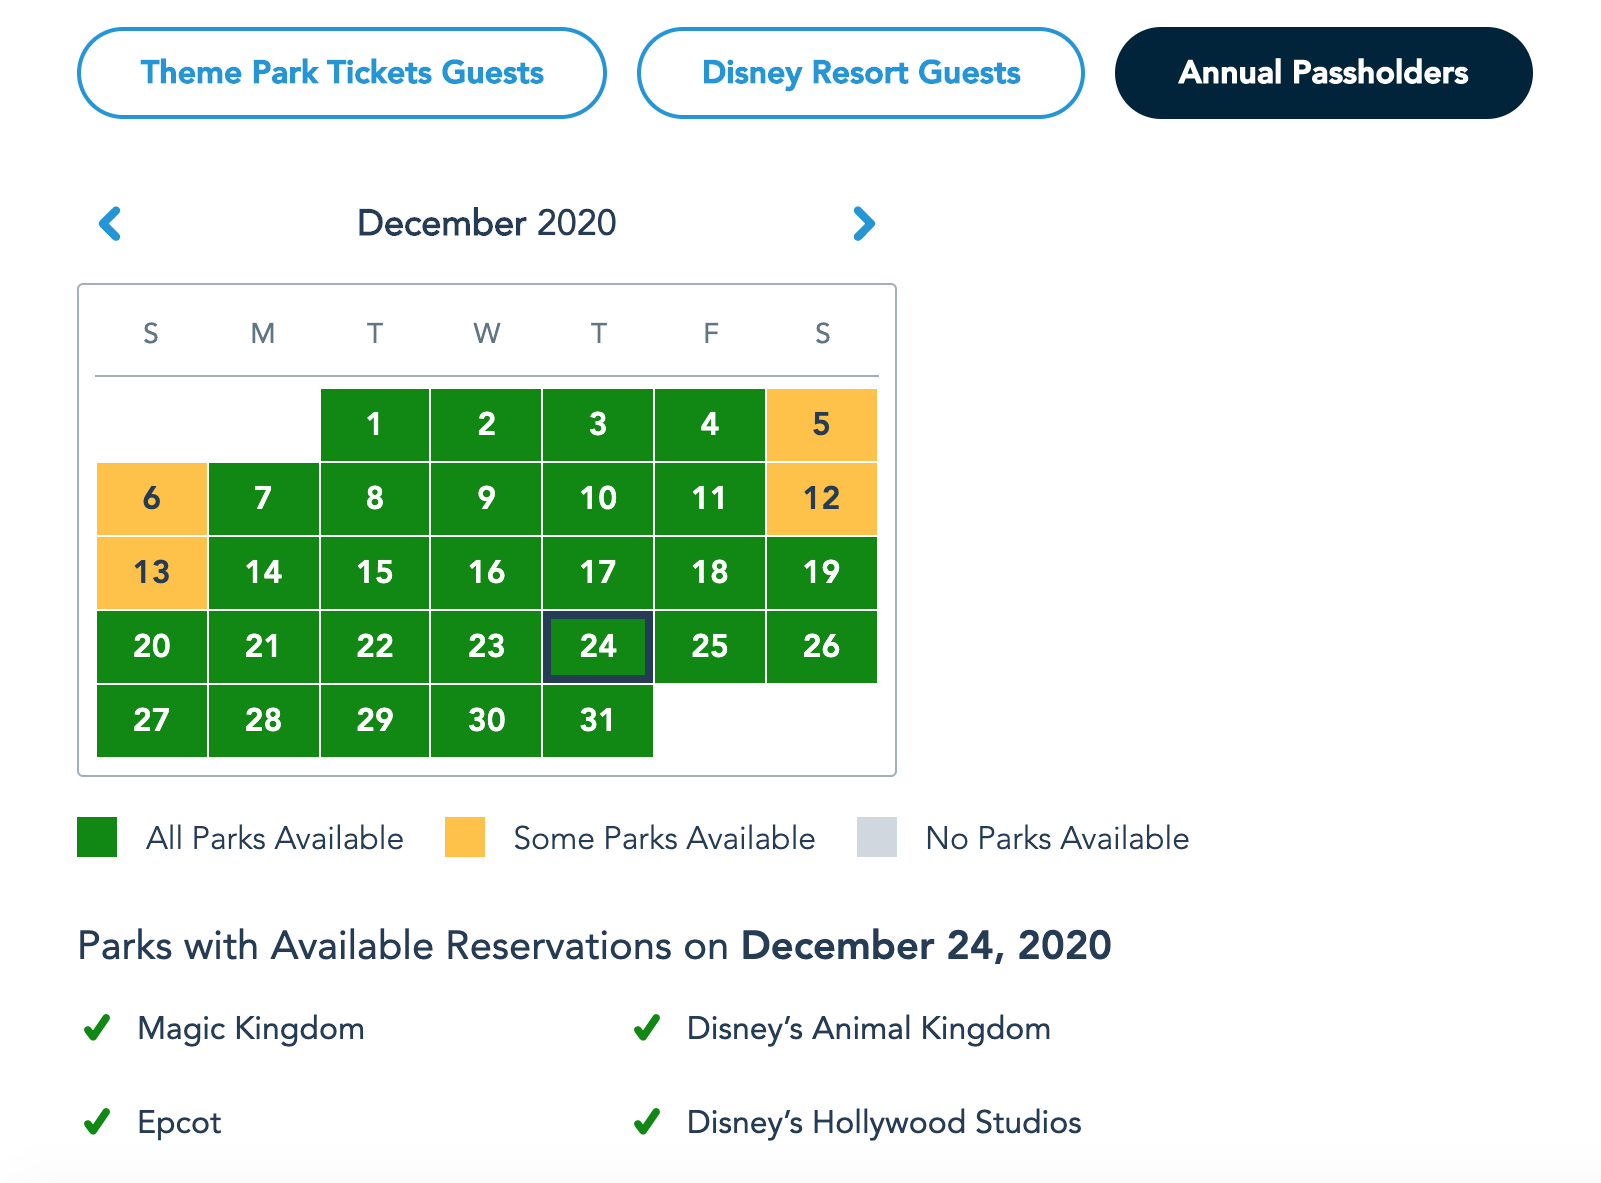Choose December 12 yellow date cell
The image size is (1601, 1183).
(821, 499)
